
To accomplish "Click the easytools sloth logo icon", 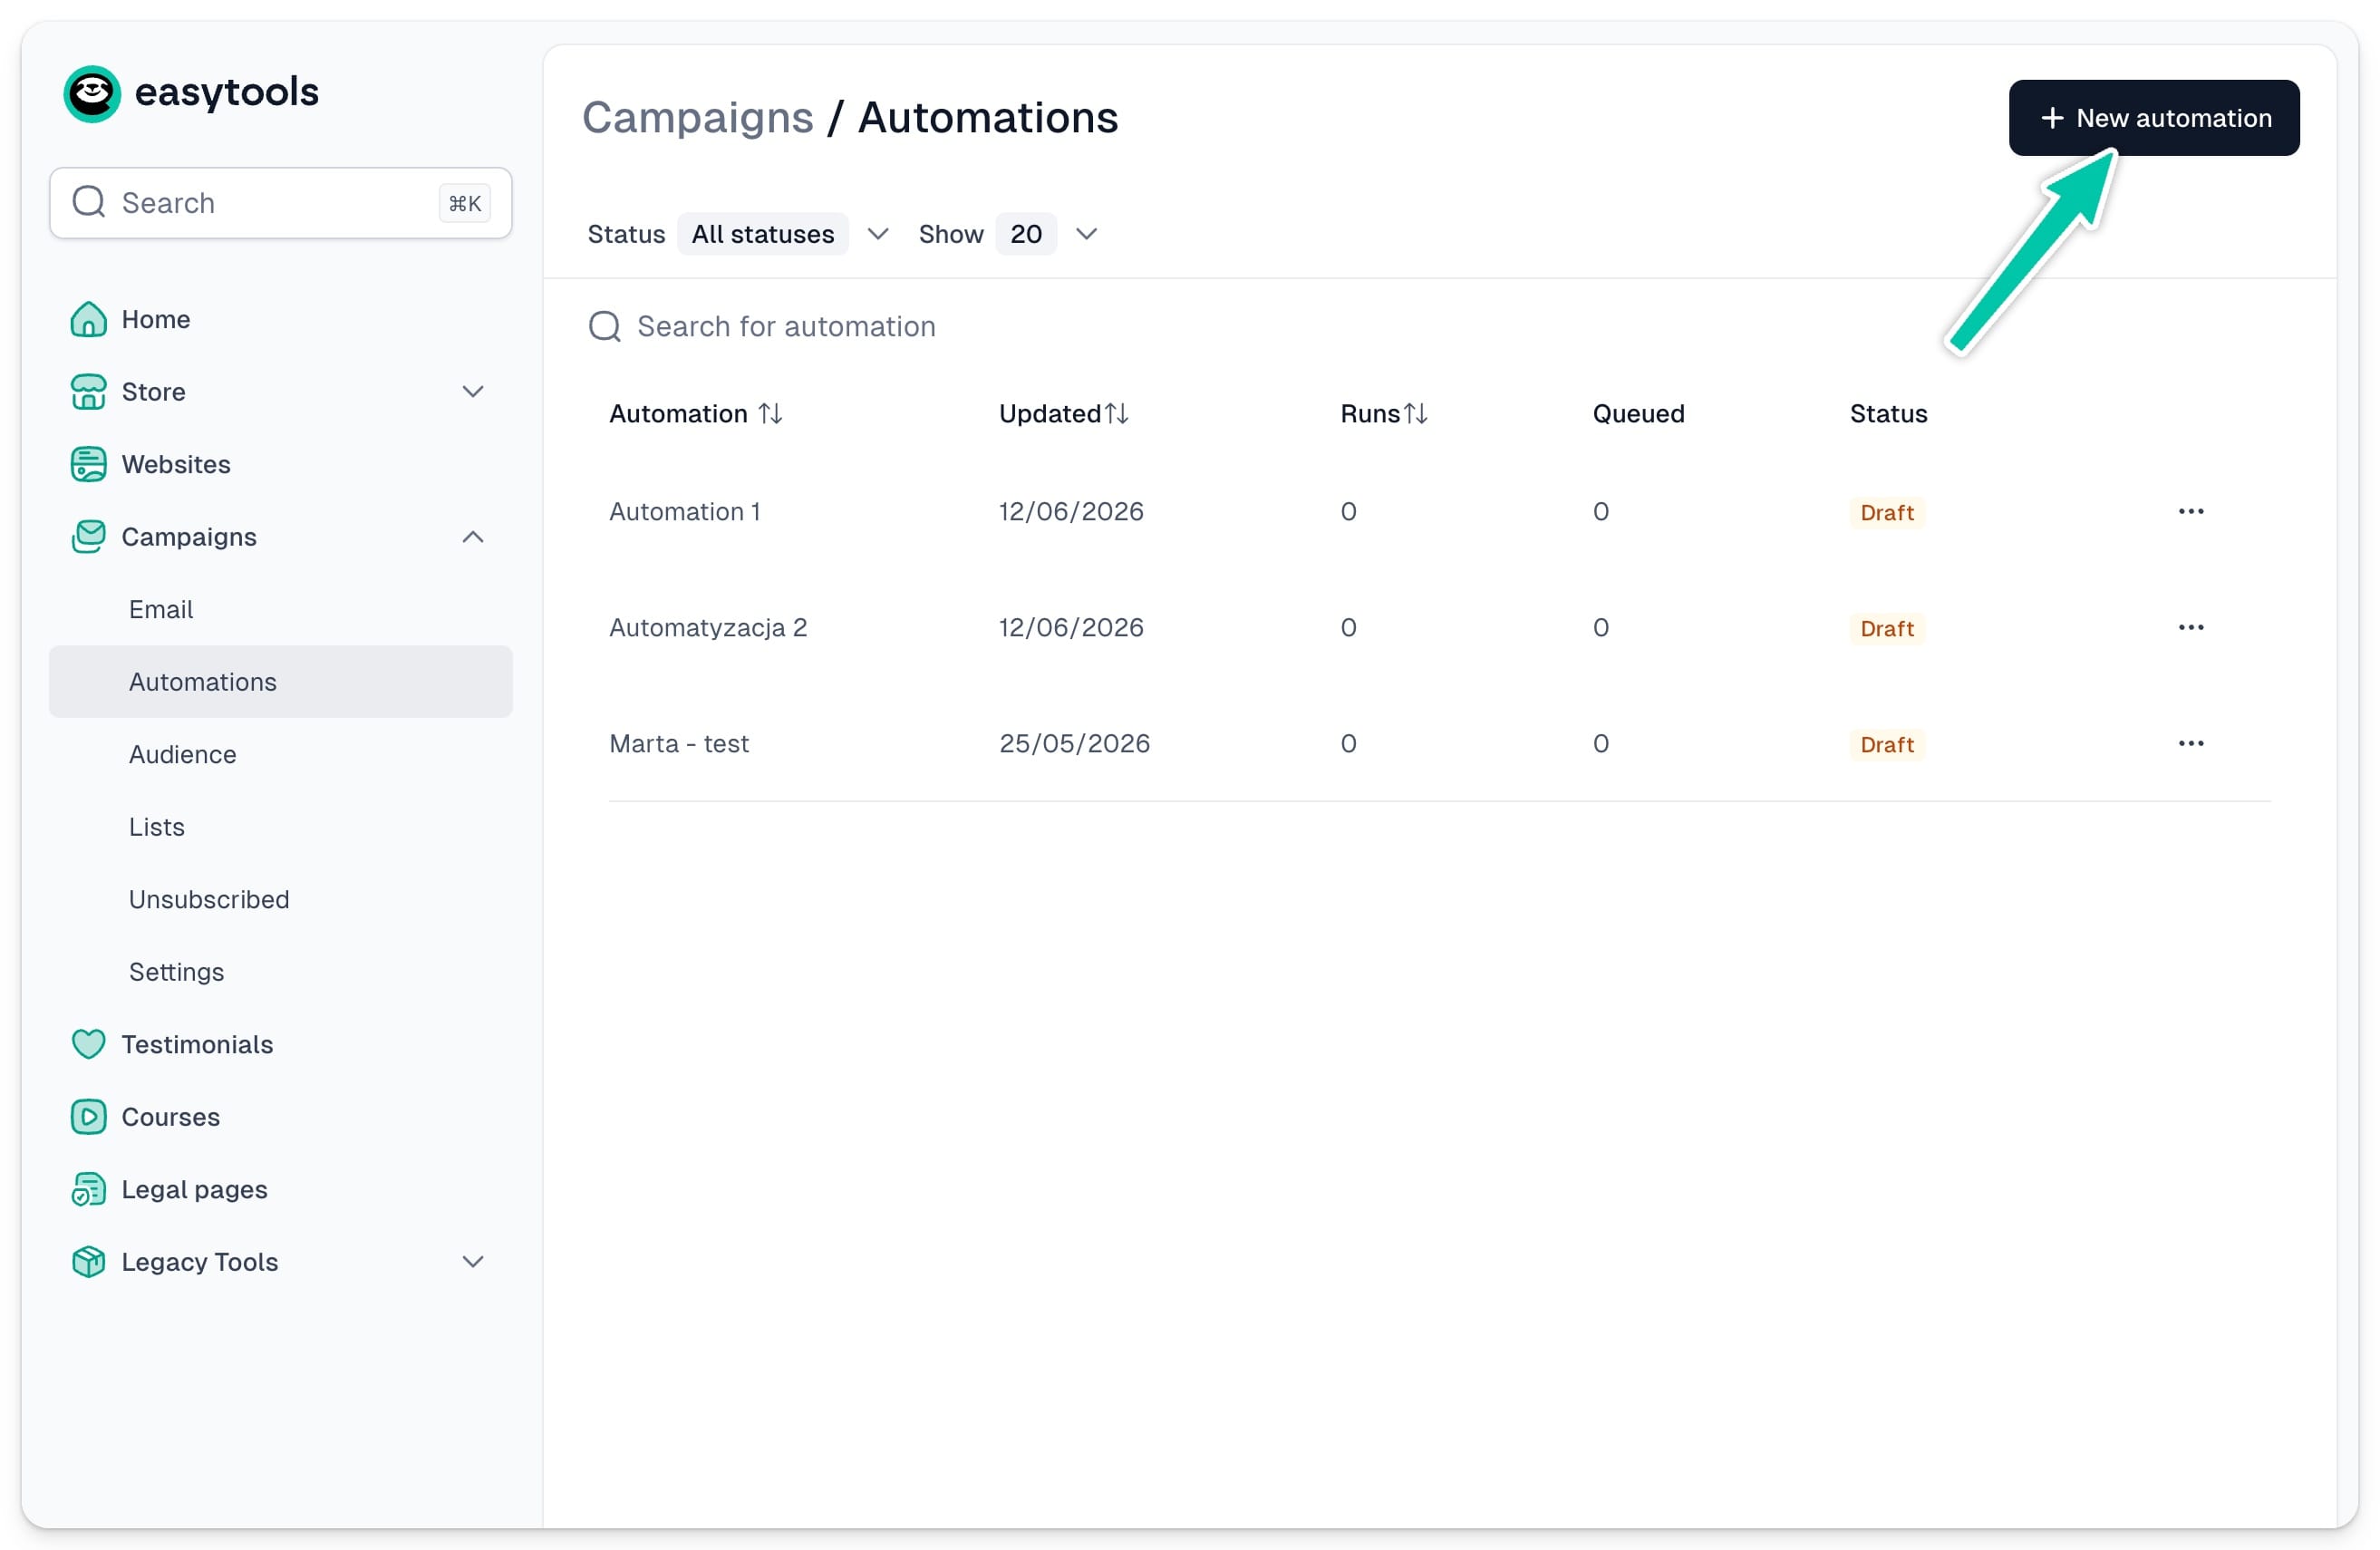I will [x=92, y=93].
